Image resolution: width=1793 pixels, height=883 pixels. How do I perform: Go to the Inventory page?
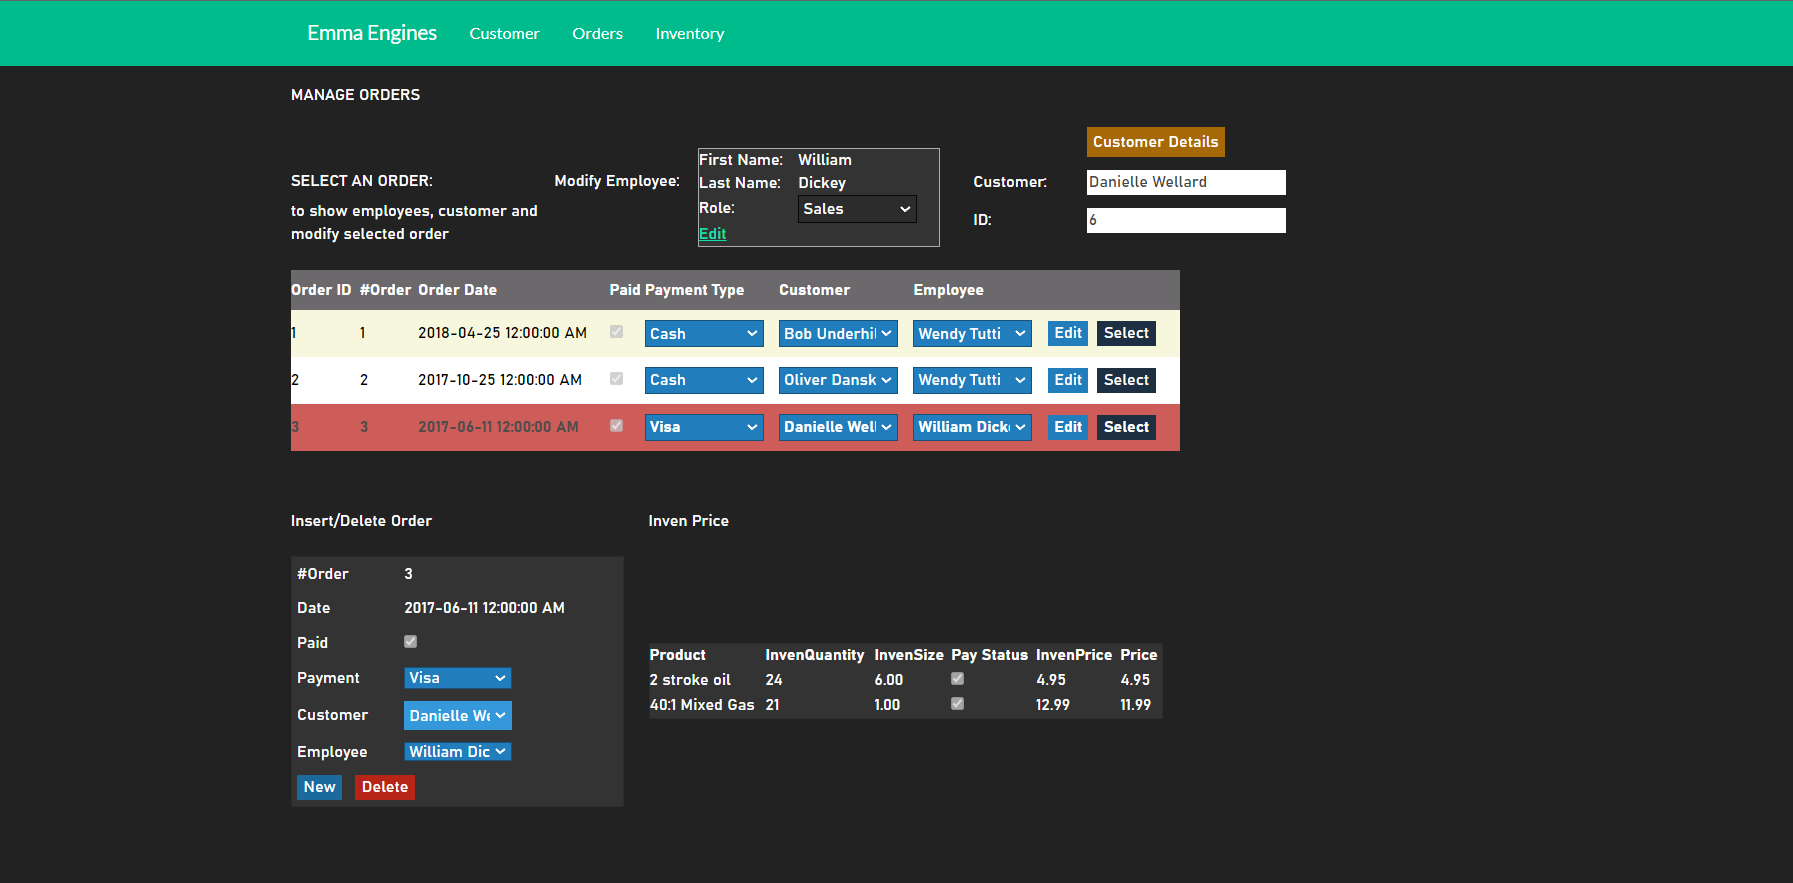tap(689, 34)
